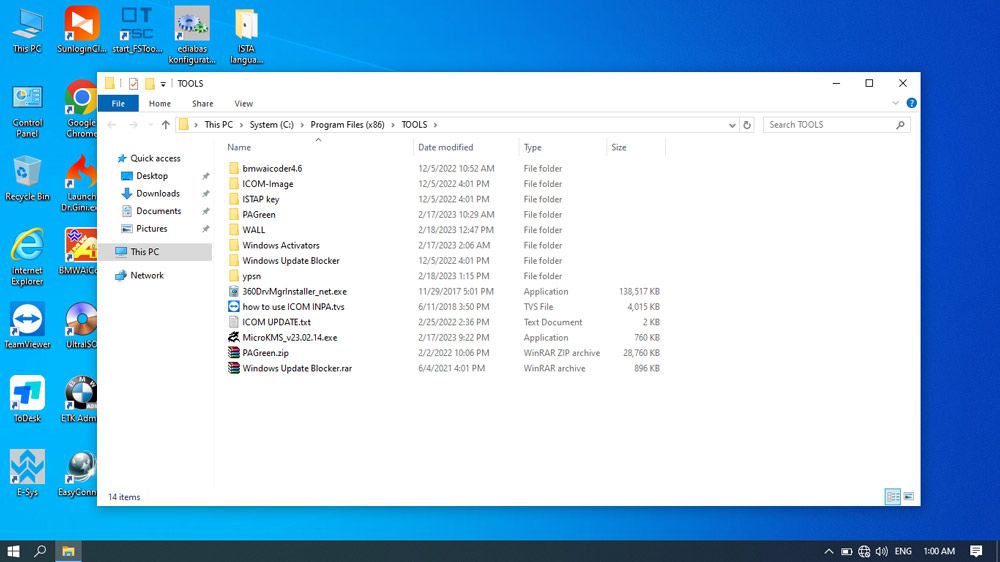This screenshot has width=1000, height=562.
Task: Launch Internet Explorer from the desktop
Action: click(27, 256)
